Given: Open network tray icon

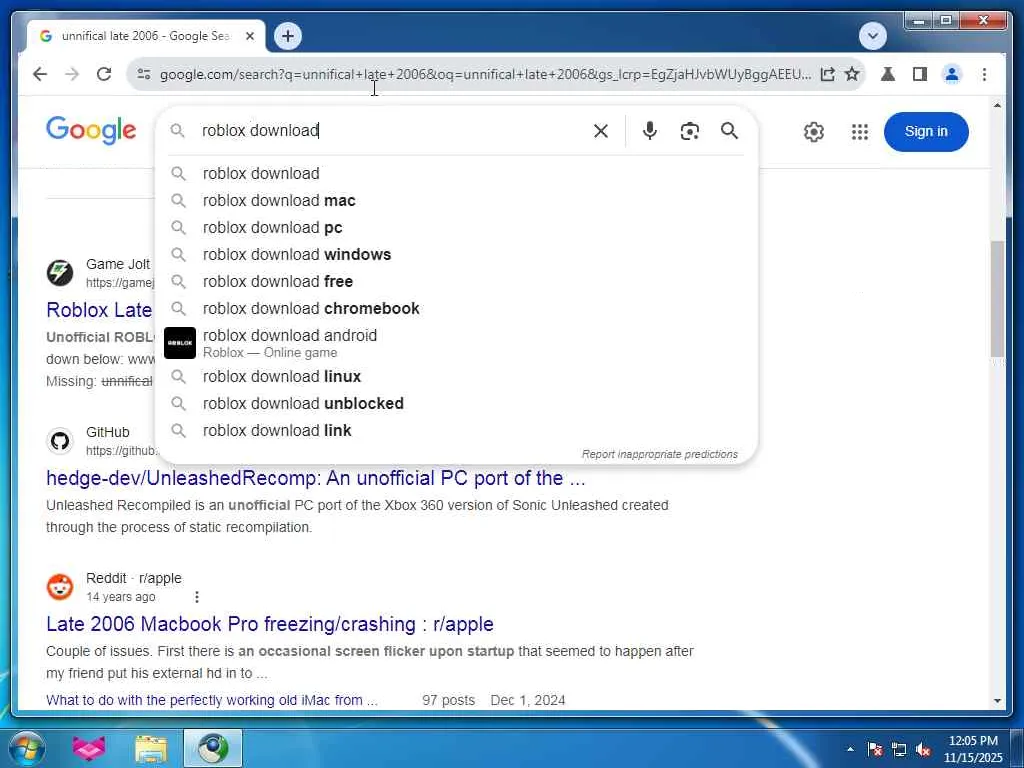Looking at the screenshot, I should pos(899,749).
